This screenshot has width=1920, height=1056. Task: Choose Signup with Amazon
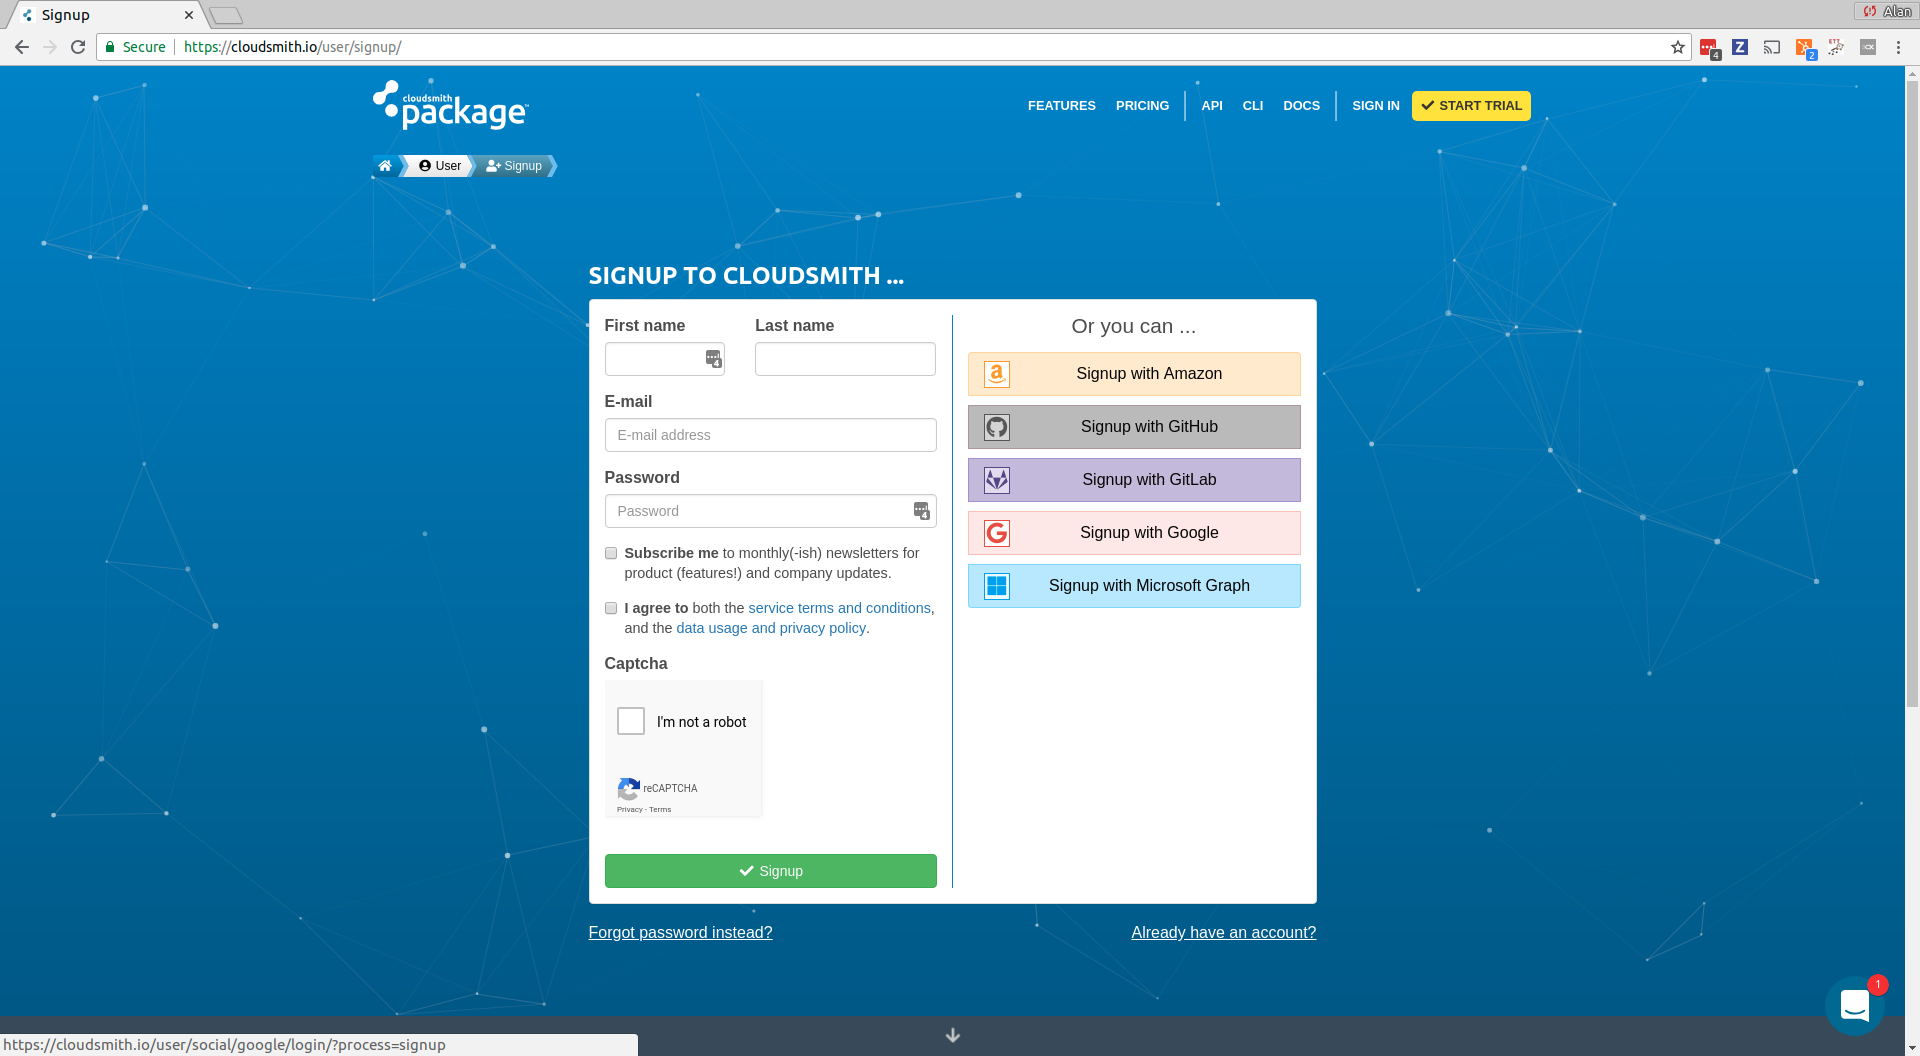pos(1134,374)
